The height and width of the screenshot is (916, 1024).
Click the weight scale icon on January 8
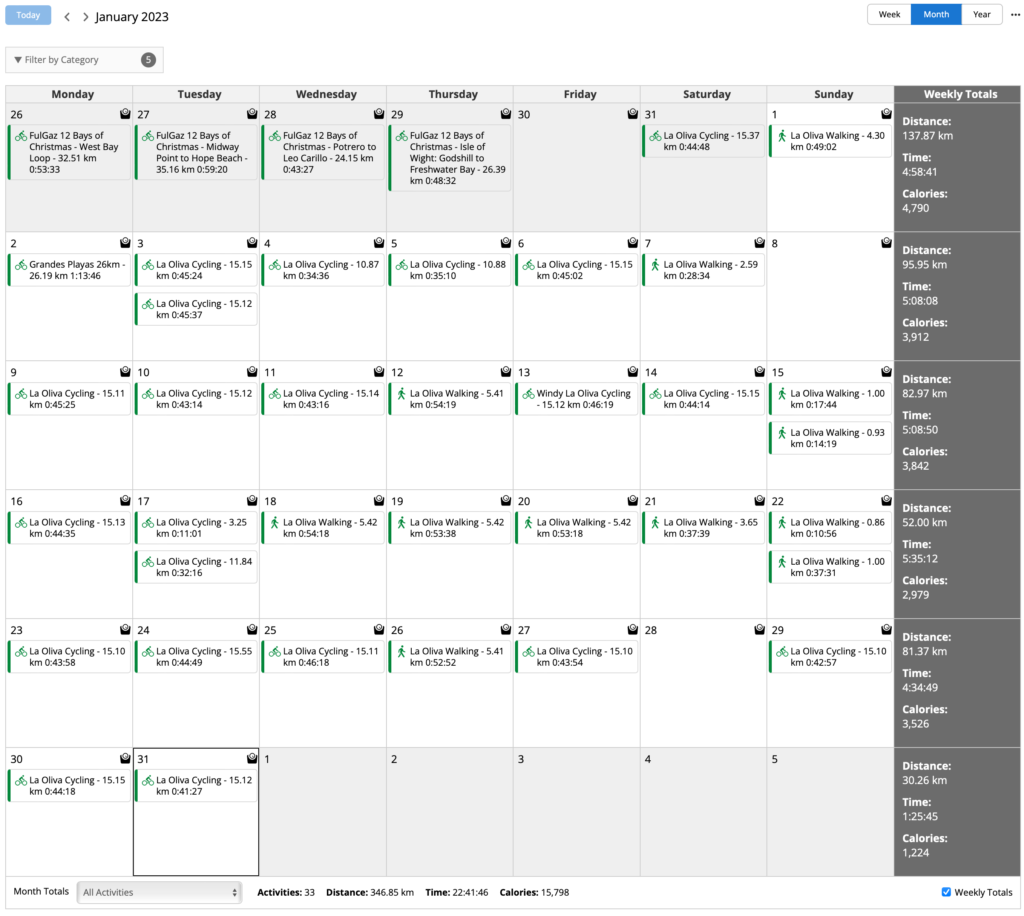pyautogui.click(x=886, y=243)
